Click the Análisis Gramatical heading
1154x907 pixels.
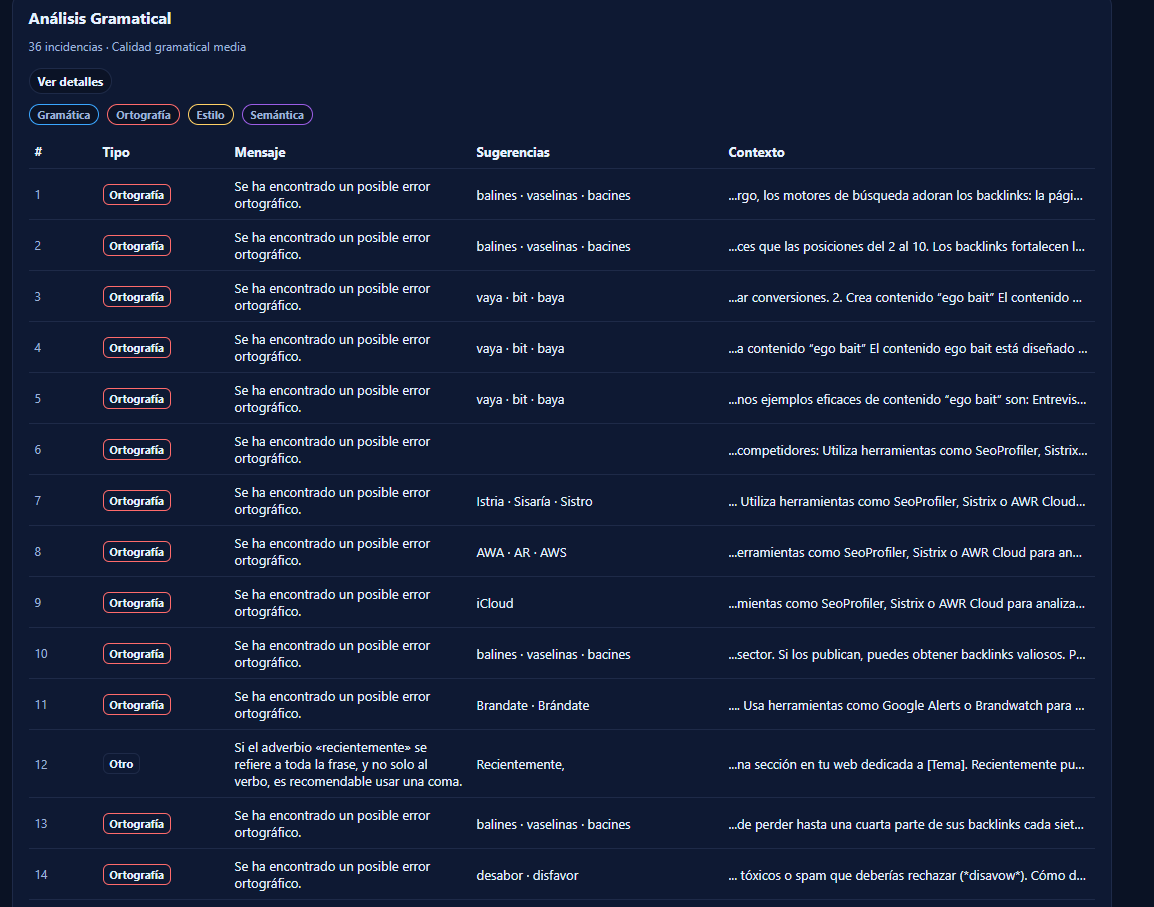coord(100,18)
